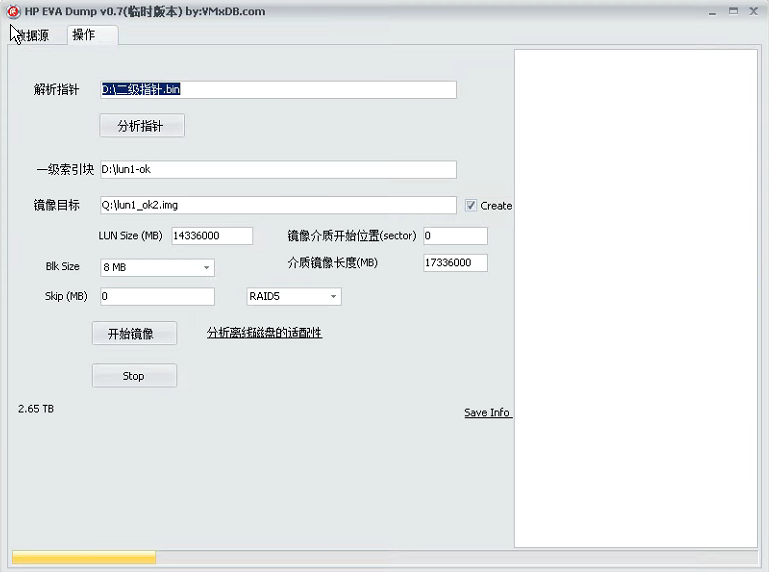Click the 一级索引块 path field
769x572 pixels.
click(x=278, y=170)
